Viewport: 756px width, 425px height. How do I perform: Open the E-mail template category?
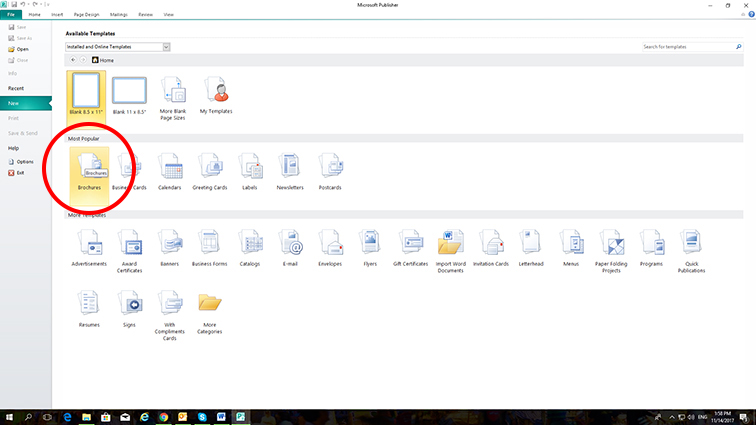tap(290, 247)
